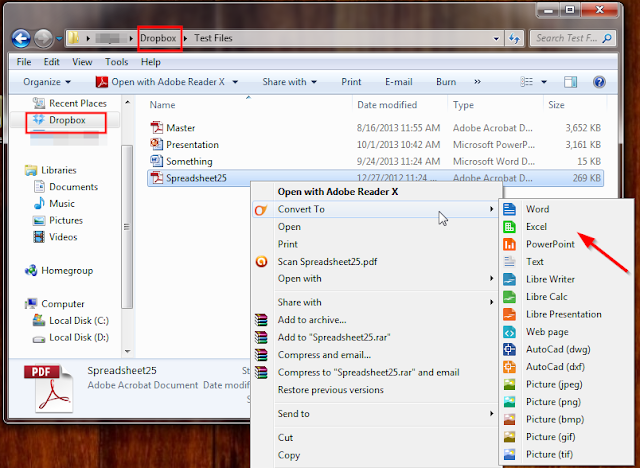Click the AutoCad (dwg) icon
640x468 pixels.
pyautogui.click(x=509, y=349)
